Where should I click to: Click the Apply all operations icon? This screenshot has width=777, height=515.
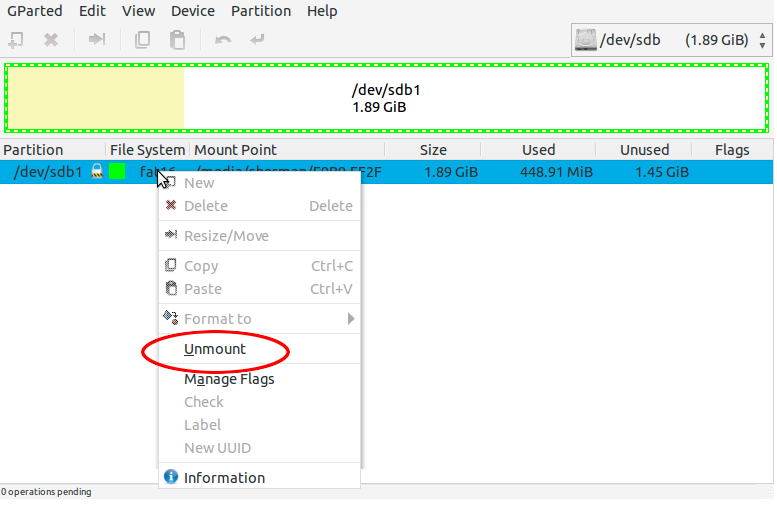[x=257, y=40]
